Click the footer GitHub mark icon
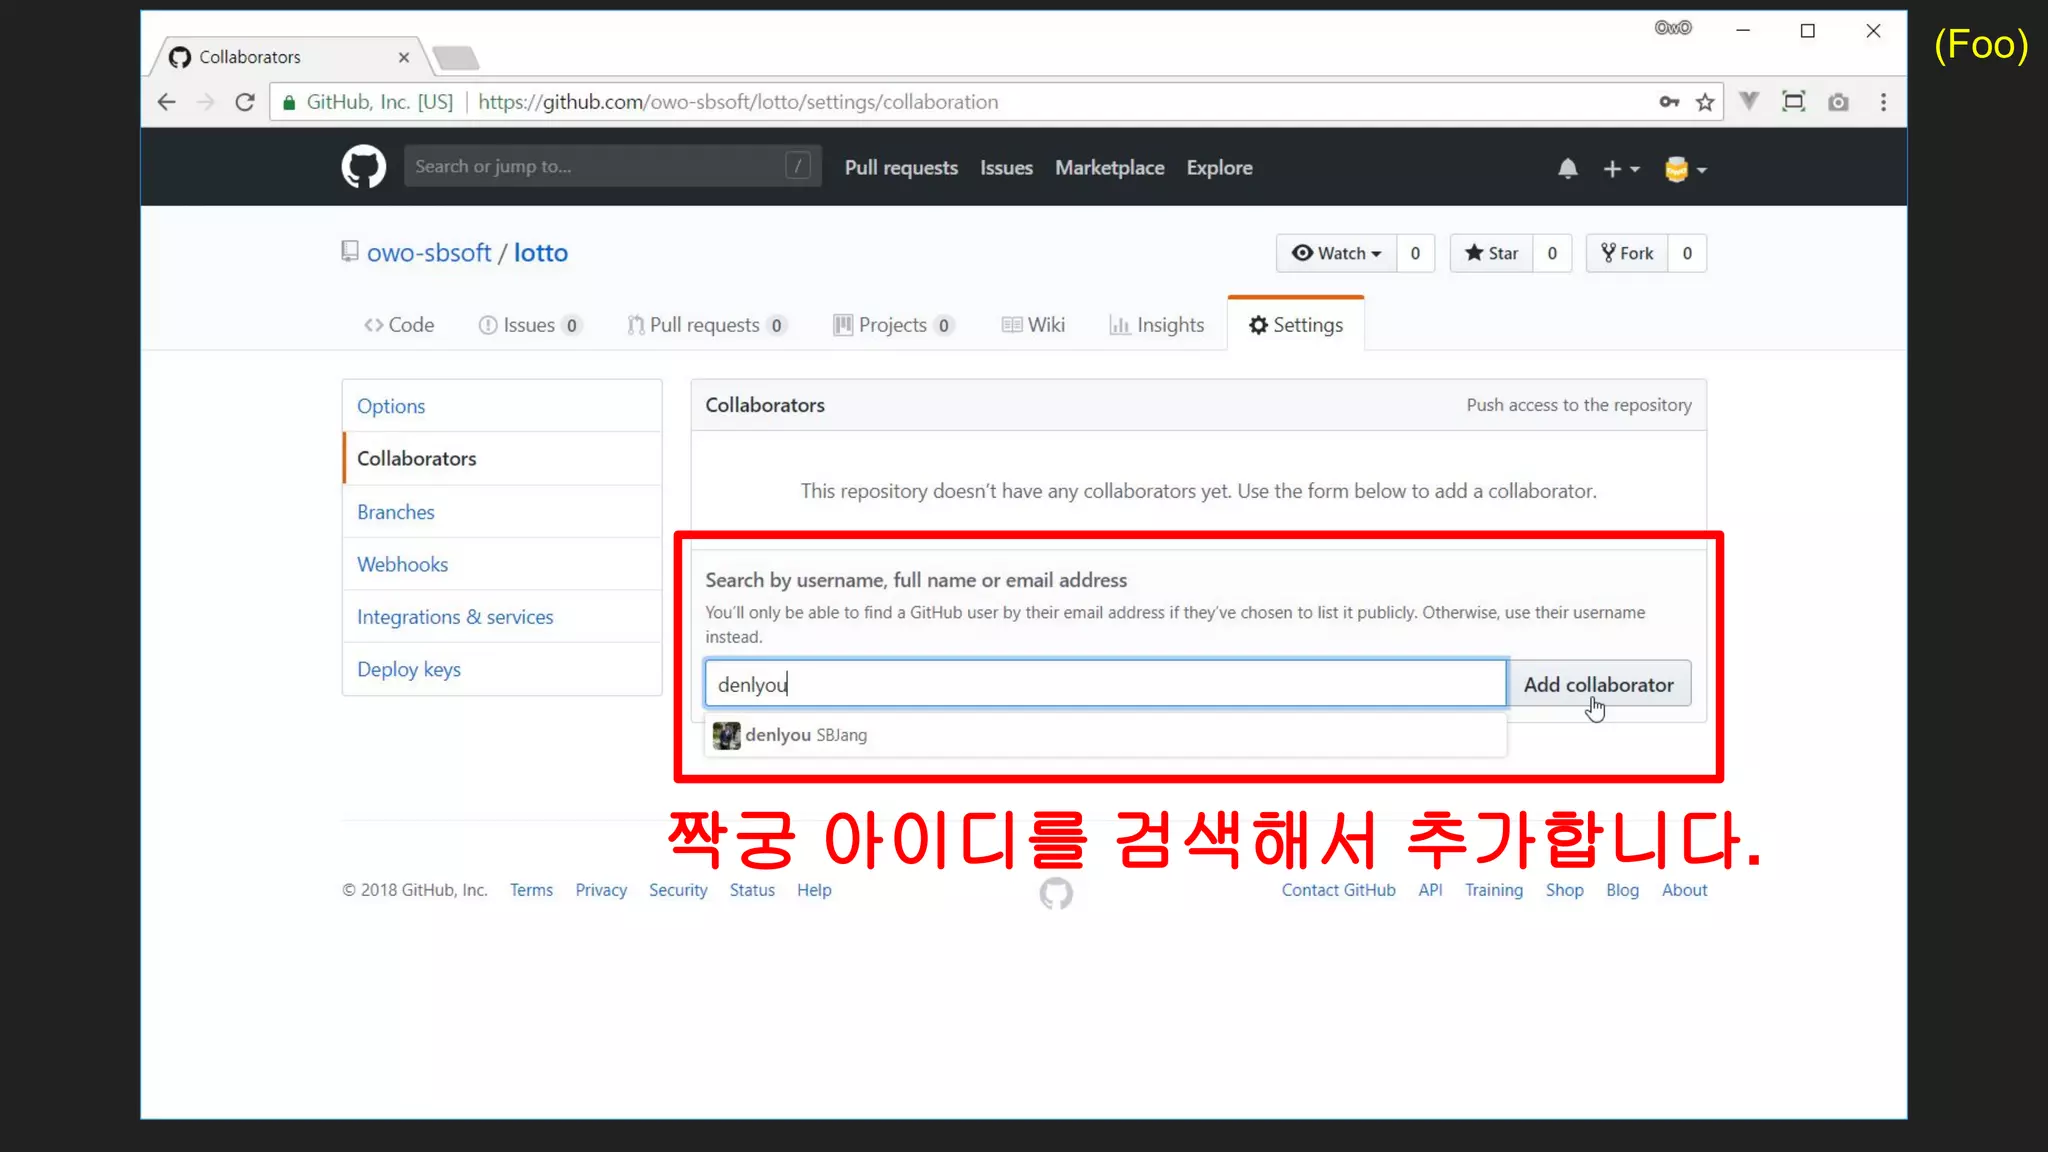This screenshot has width=2048, height=1152. pos(1056,893)
